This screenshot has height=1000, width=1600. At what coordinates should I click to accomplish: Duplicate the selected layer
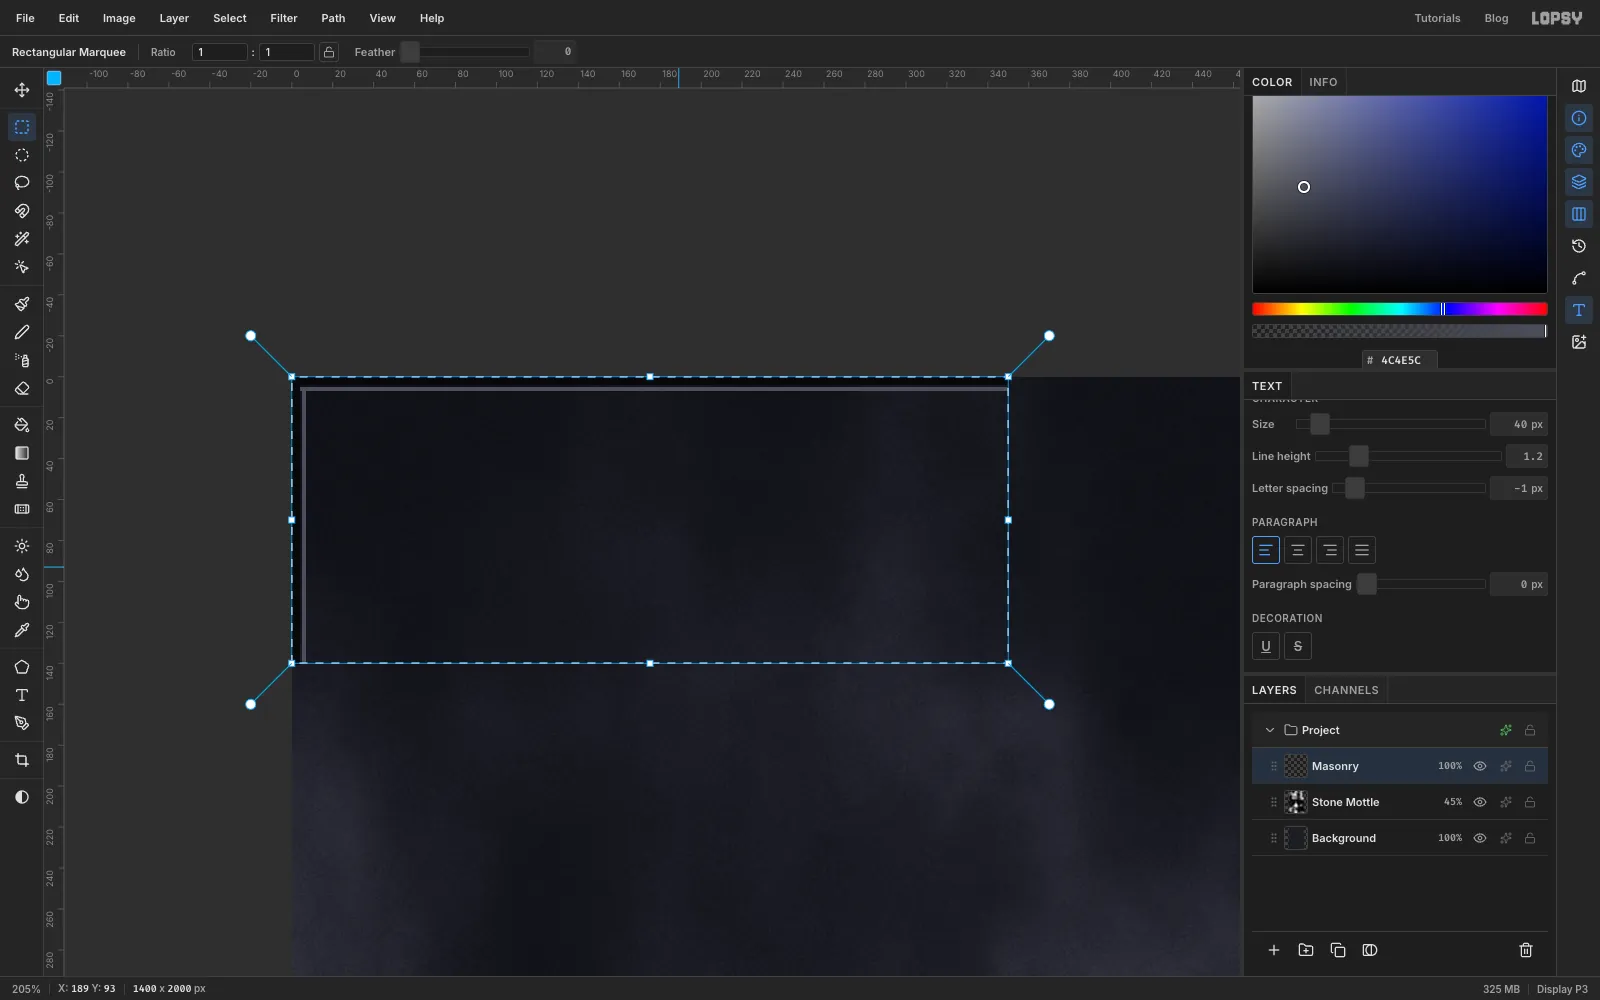(1338, 950)
